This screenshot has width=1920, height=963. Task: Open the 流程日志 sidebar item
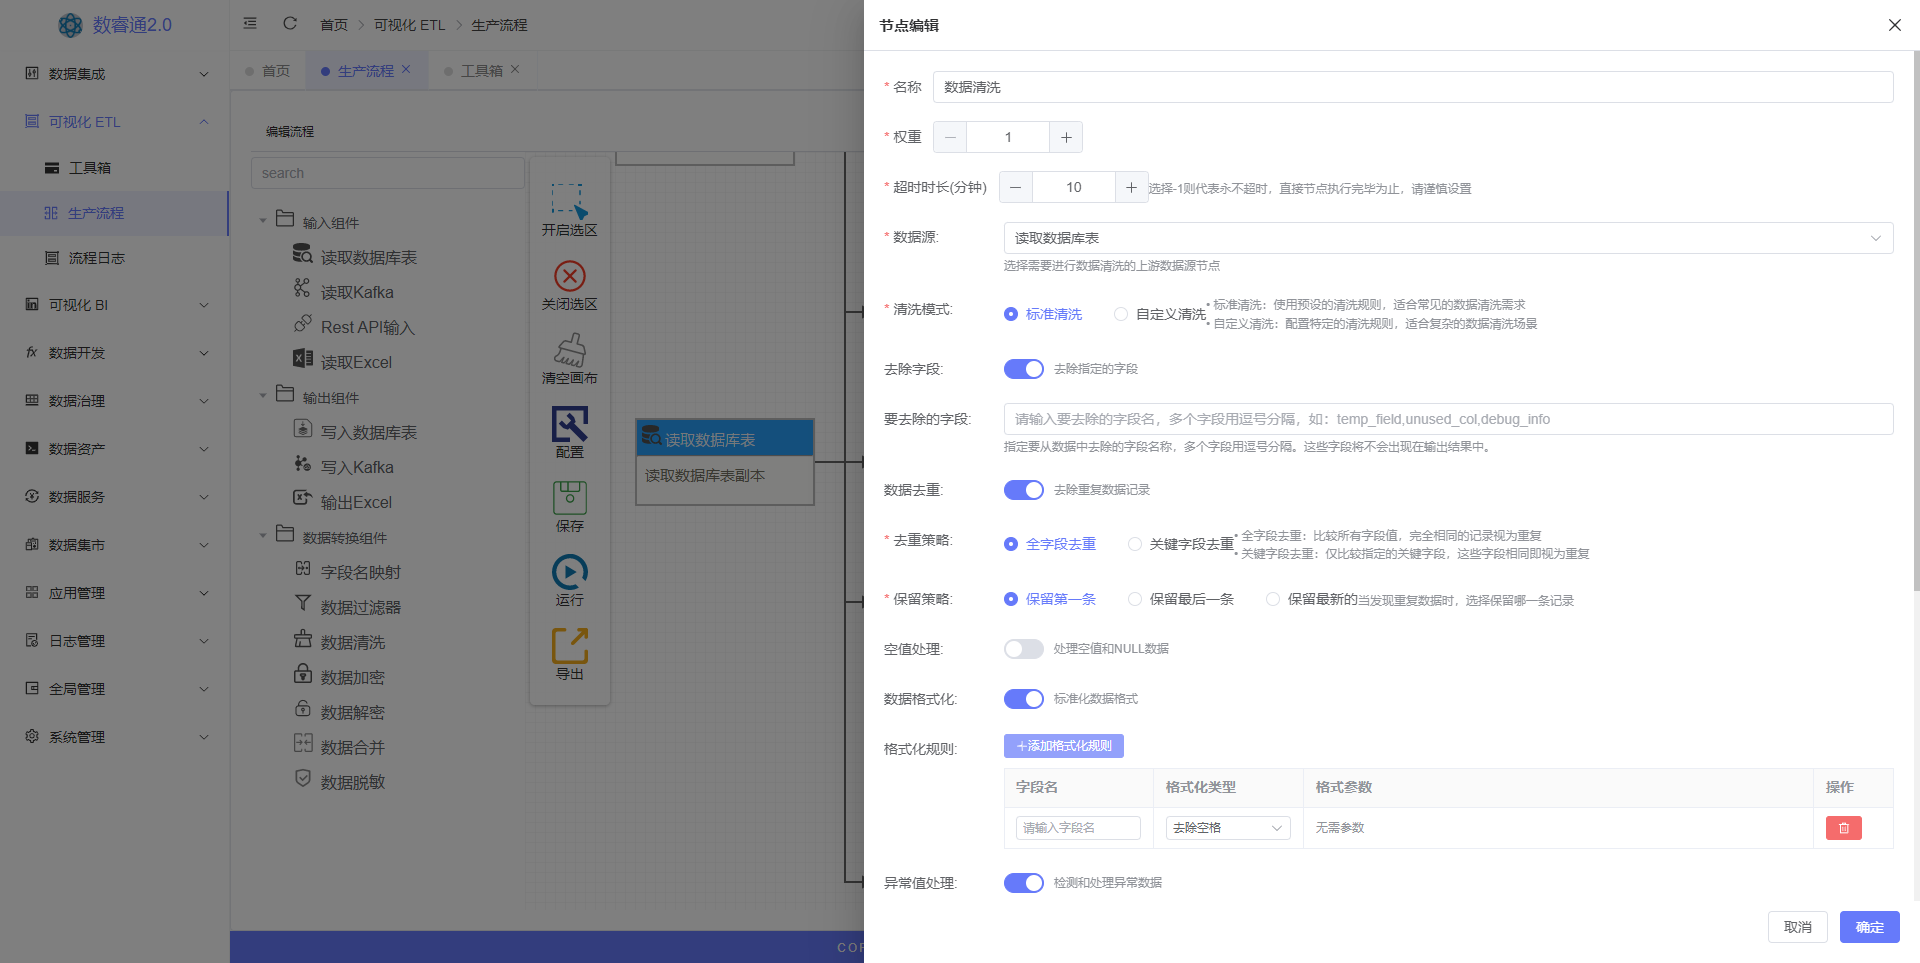[x=114, y=258]
